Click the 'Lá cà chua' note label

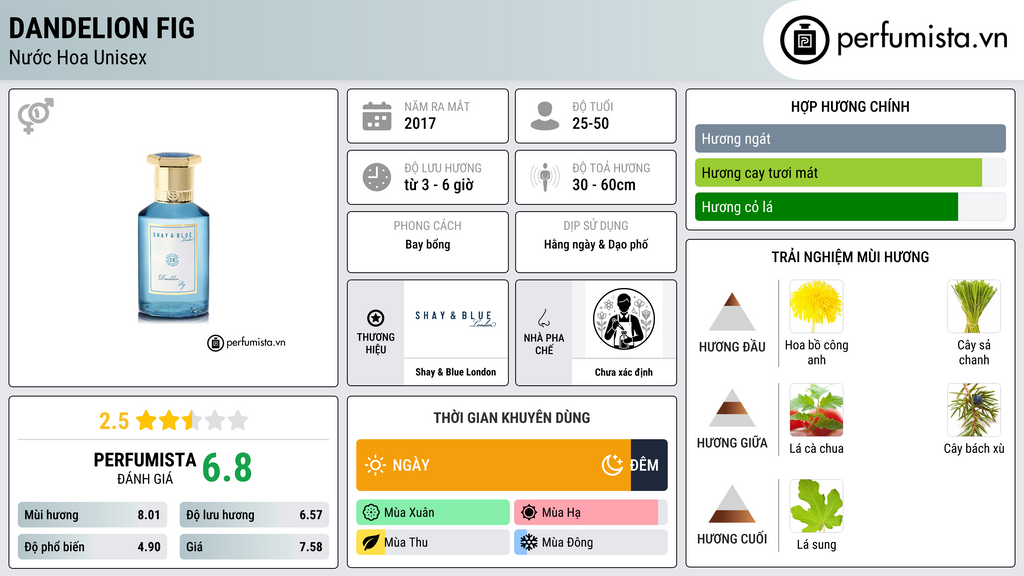[x=816, y=449]
